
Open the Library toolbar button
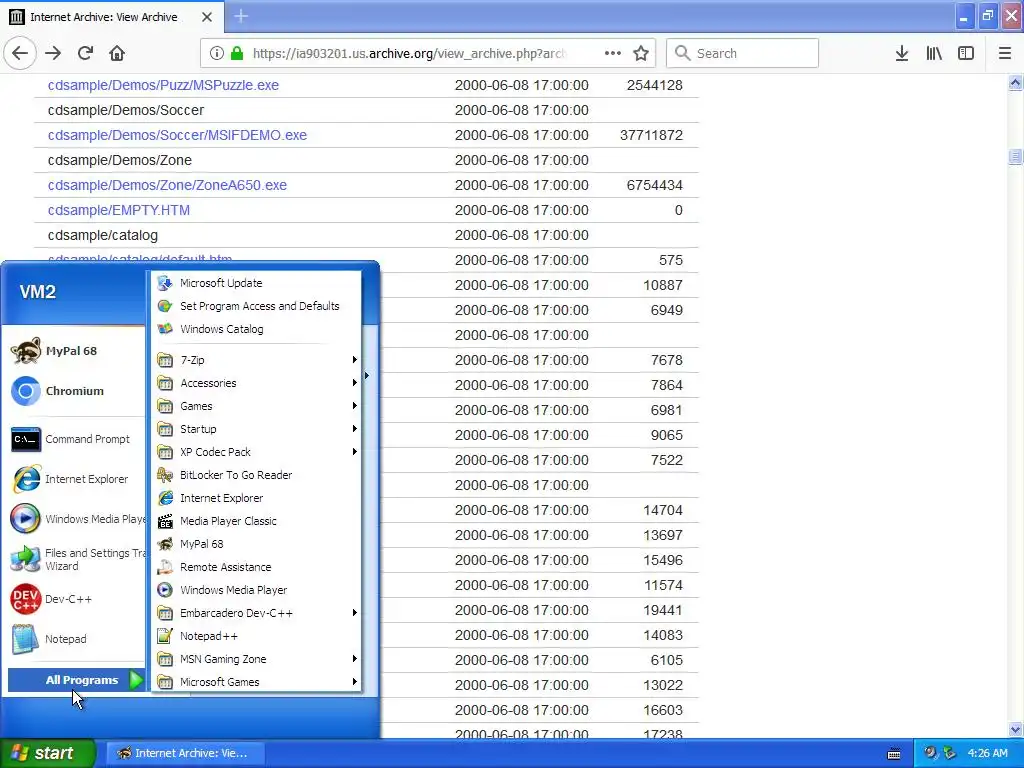pyautogui.click(x=934, y=53)
